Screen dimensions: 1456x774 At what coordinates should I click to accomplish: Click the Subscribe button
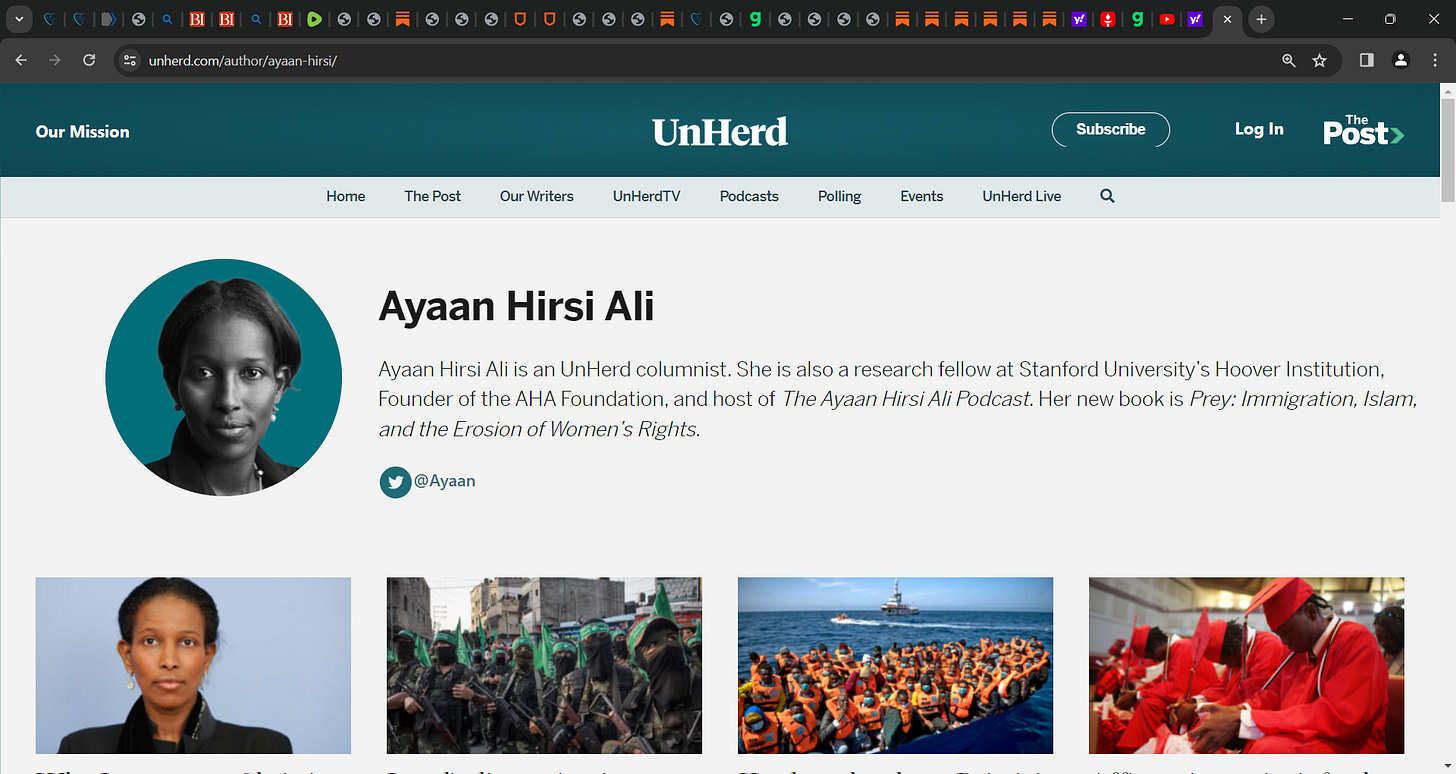coord(1111,129)
